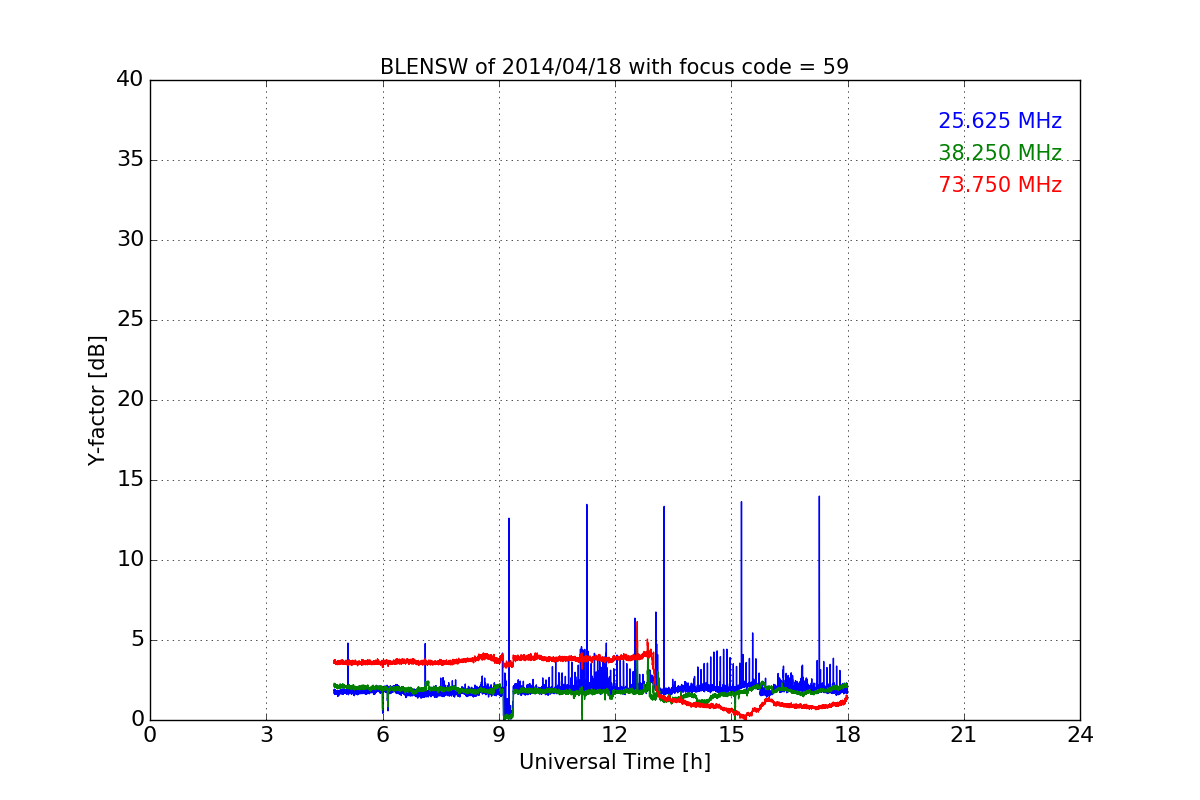Viewport: 1200px width, 800px height.
Task: Select the blue '25.625 MHz' legend label
Action: click(1000, 121)
